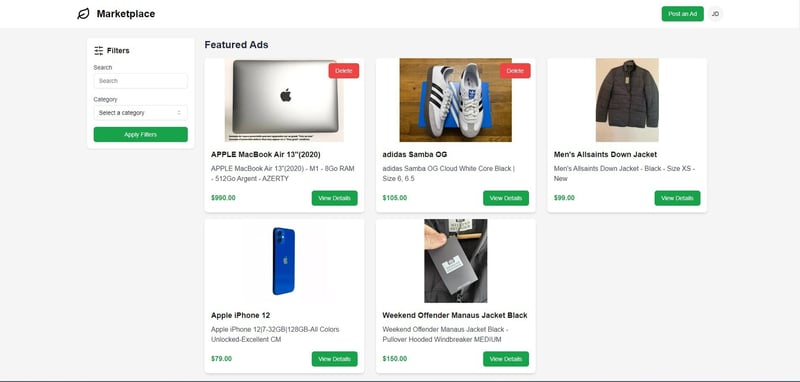This screenshot has width=800, height=382.
Task: Click the blue iPhone 12 image
Action: (x=284, y=261)
